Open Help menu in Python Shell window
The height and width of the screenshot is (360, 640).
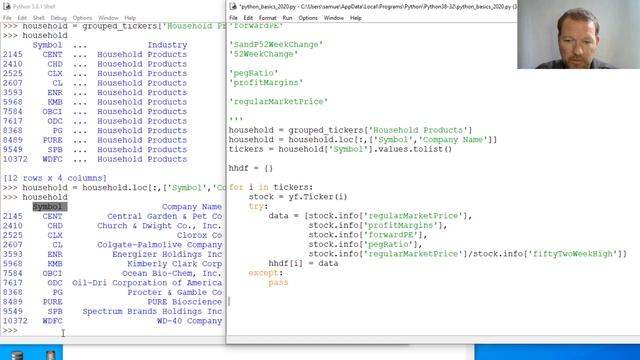[x=130, y=18]
